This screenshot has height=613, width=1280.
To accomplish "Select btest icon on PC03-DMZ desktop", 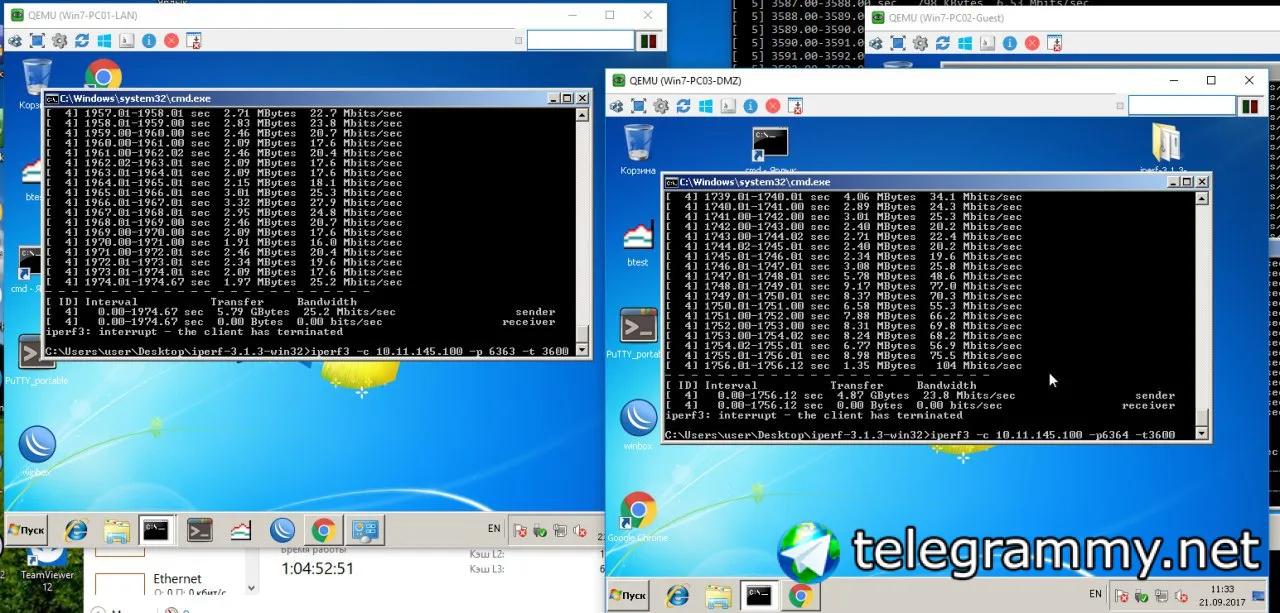I will (638, 243).
